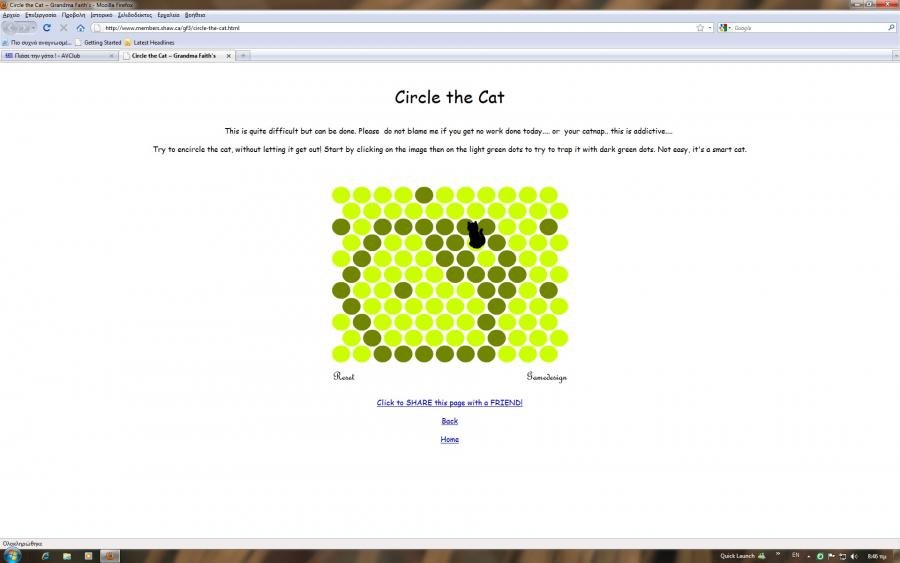Close the Circle the Cat tab
The width and height of the screenshot is (900, 563).
coord(229,56)
